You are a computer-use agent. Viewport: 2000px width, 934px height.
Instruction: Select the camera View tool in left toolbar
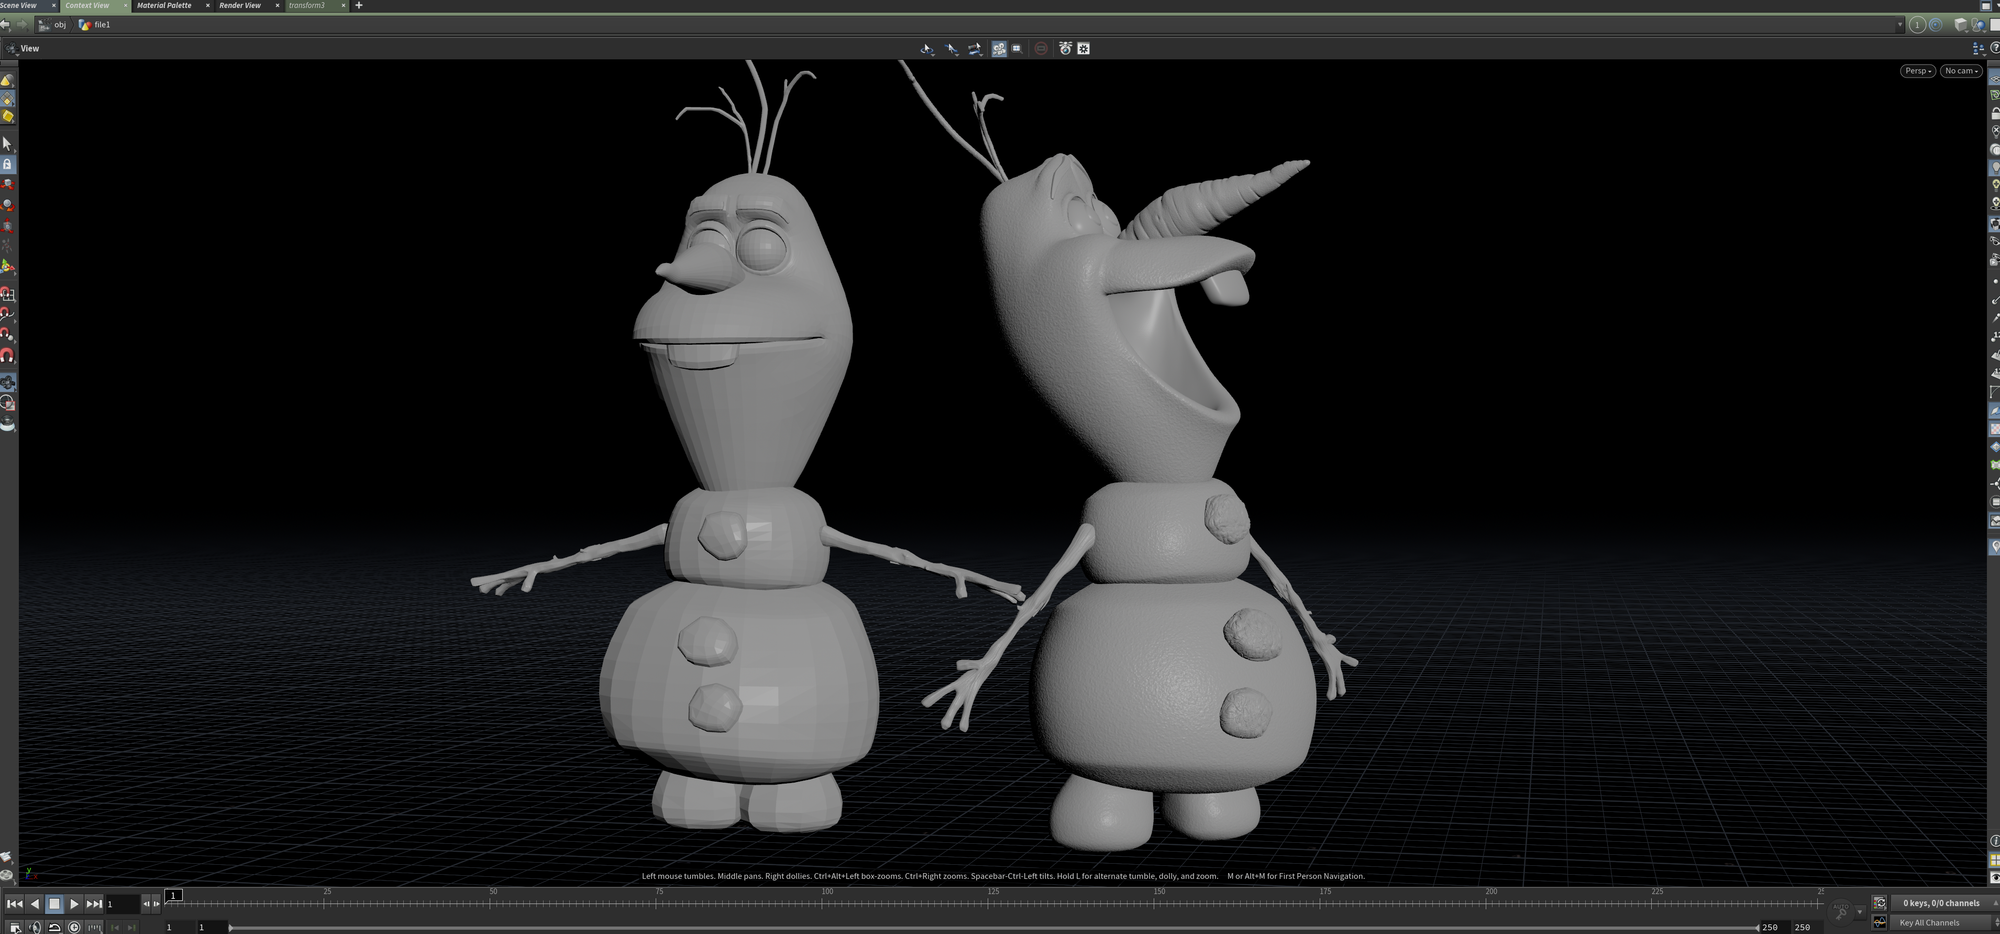coord(7,383)
